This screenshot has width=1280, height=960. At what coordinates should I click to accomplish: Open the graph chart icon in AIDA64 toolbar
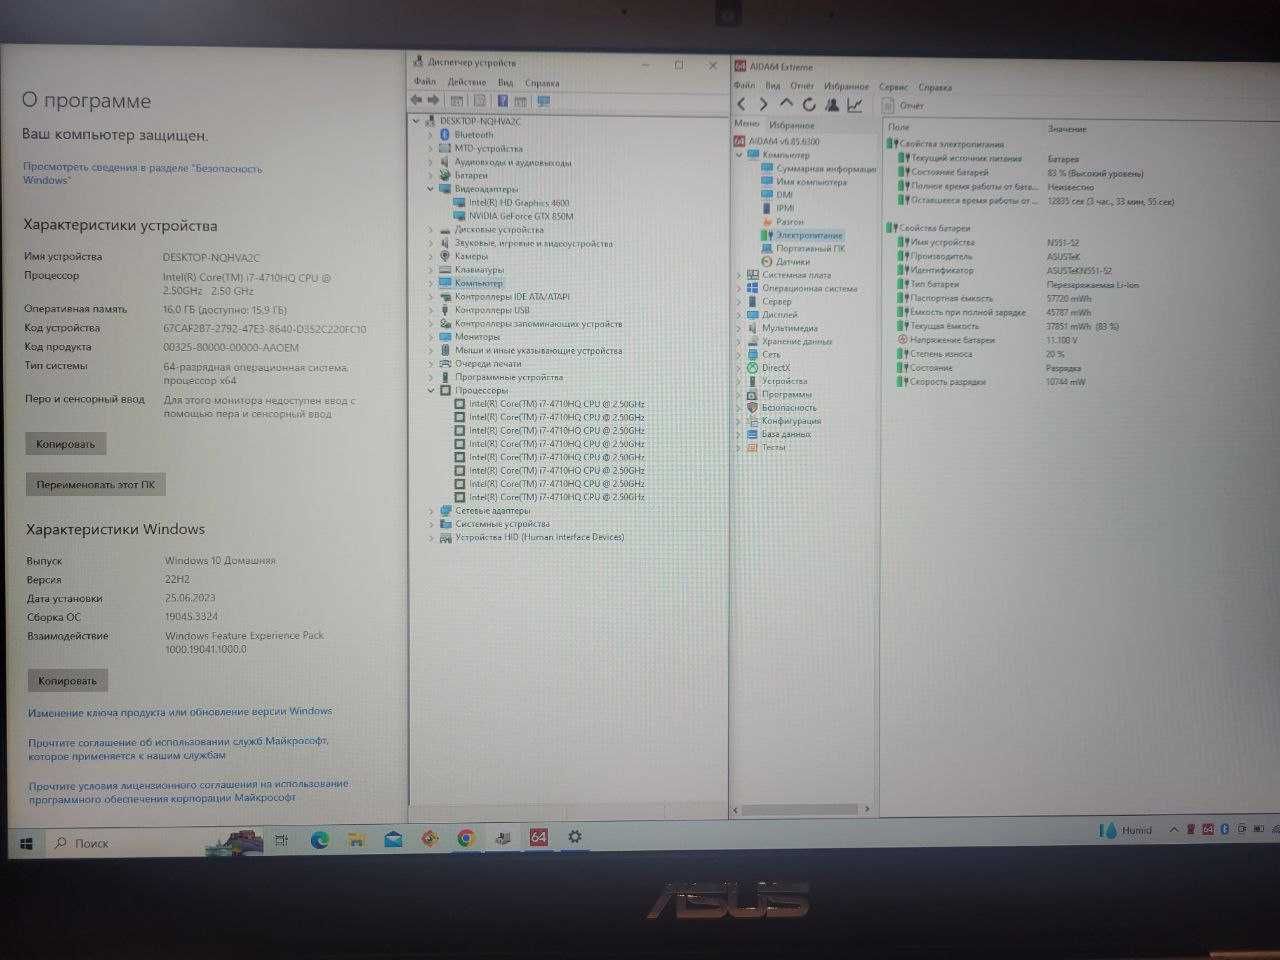[855, 104]
